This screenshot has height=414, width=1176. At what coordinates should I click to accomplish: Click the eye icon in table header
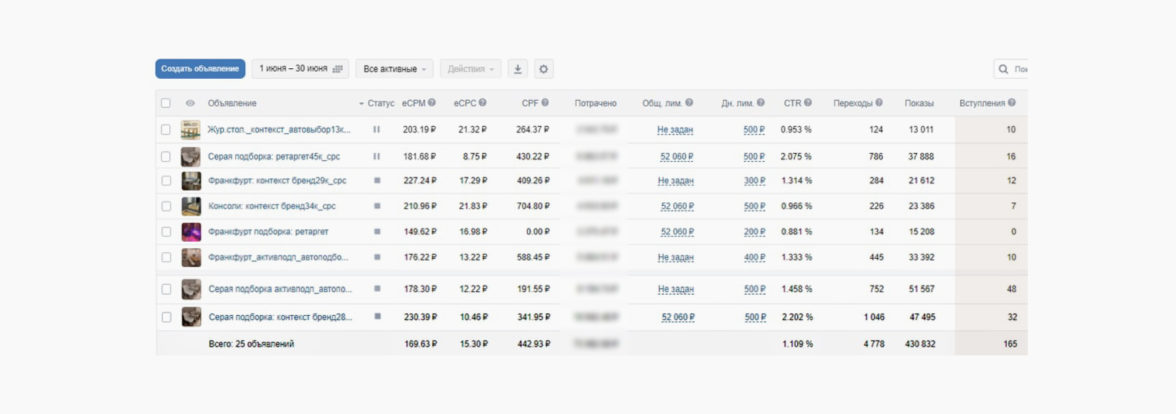pyautogui.click(x=190, y=103)
